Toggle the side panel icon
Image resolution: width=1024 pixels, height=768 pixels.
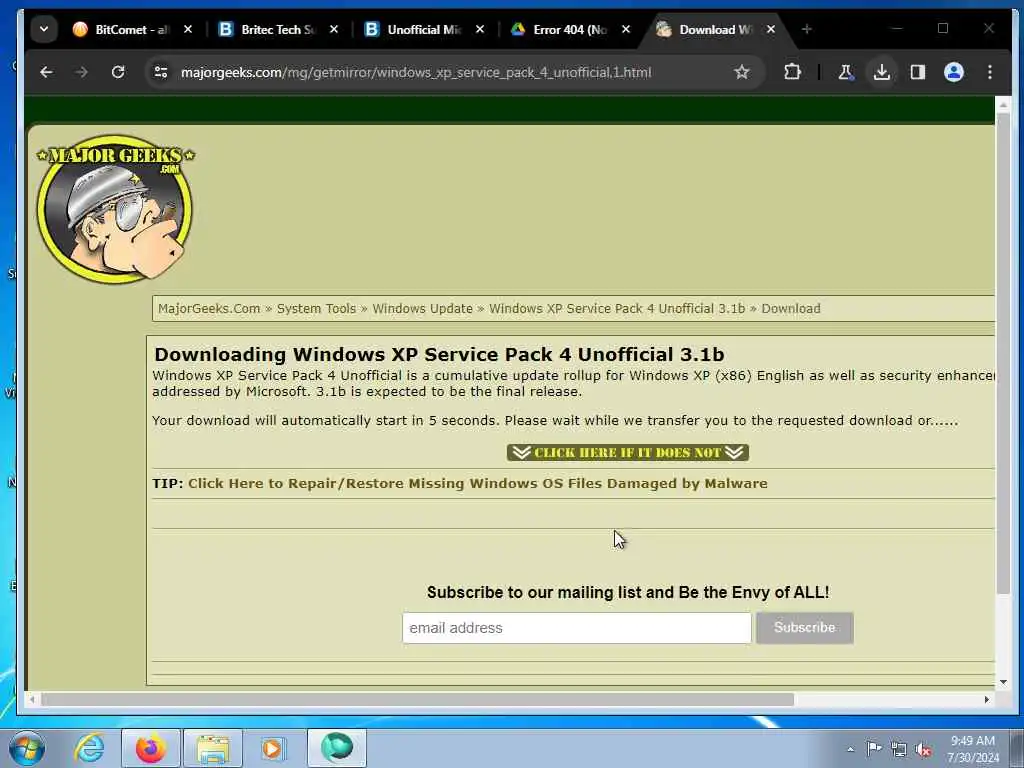918,72
